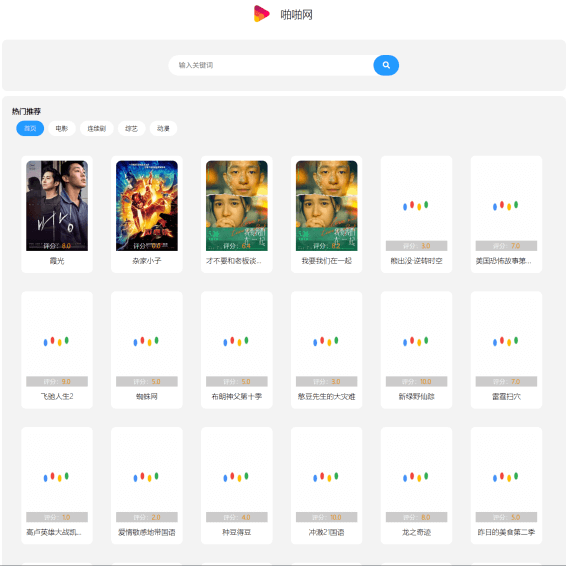Click the 啪啪网 site title text
Image resolution: width=566 pixels, height=566 pixels.
click(296, 15)
